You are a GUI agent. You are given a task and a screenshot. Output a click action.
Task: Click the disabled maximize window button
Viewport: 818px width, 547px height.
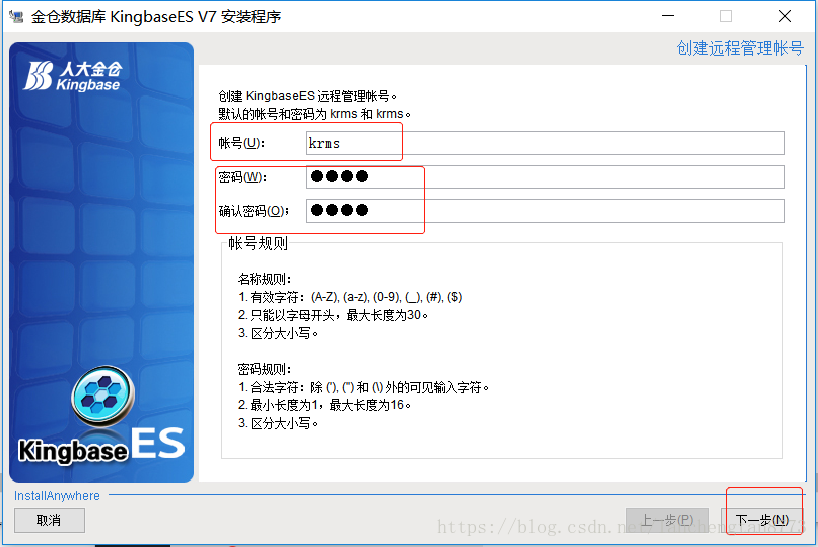(x=726, y=16)
